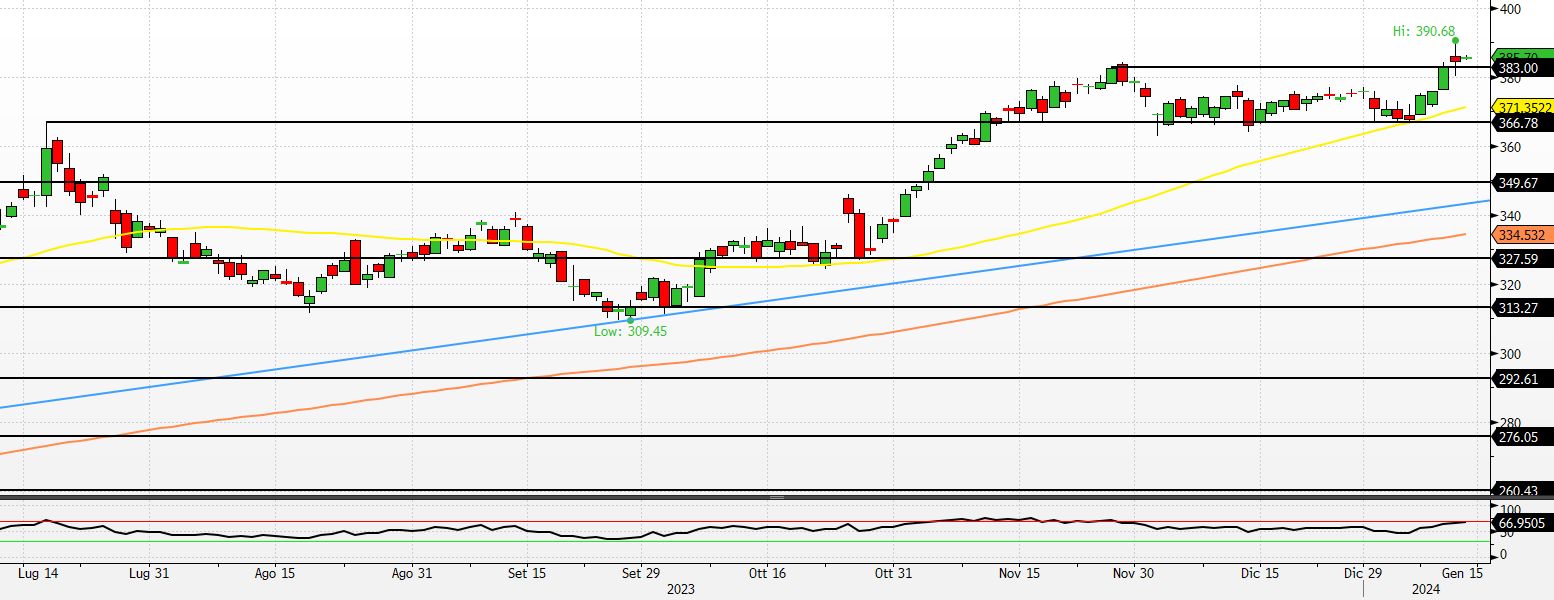Click the 'Ago 15' date label
This screenshot has width=1554, height=600.
pos(274,574)
